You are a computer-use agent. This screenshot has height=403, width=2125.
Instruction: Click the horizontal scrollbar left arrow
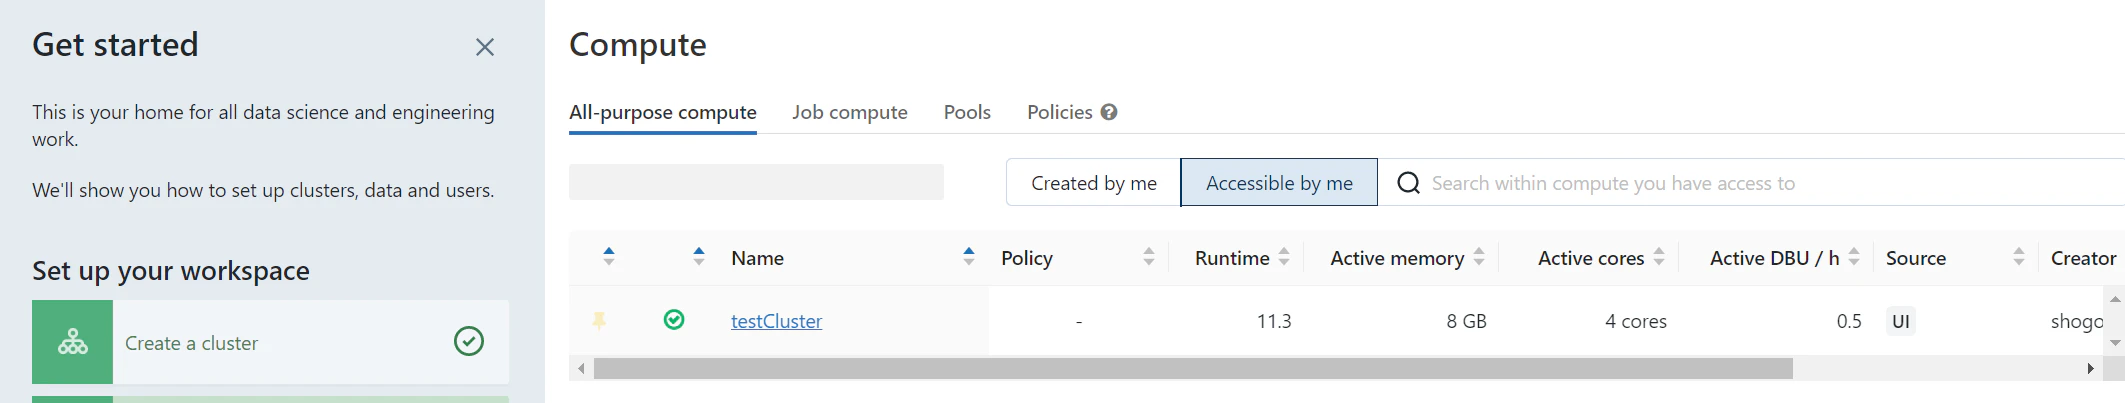click(582, 368)
